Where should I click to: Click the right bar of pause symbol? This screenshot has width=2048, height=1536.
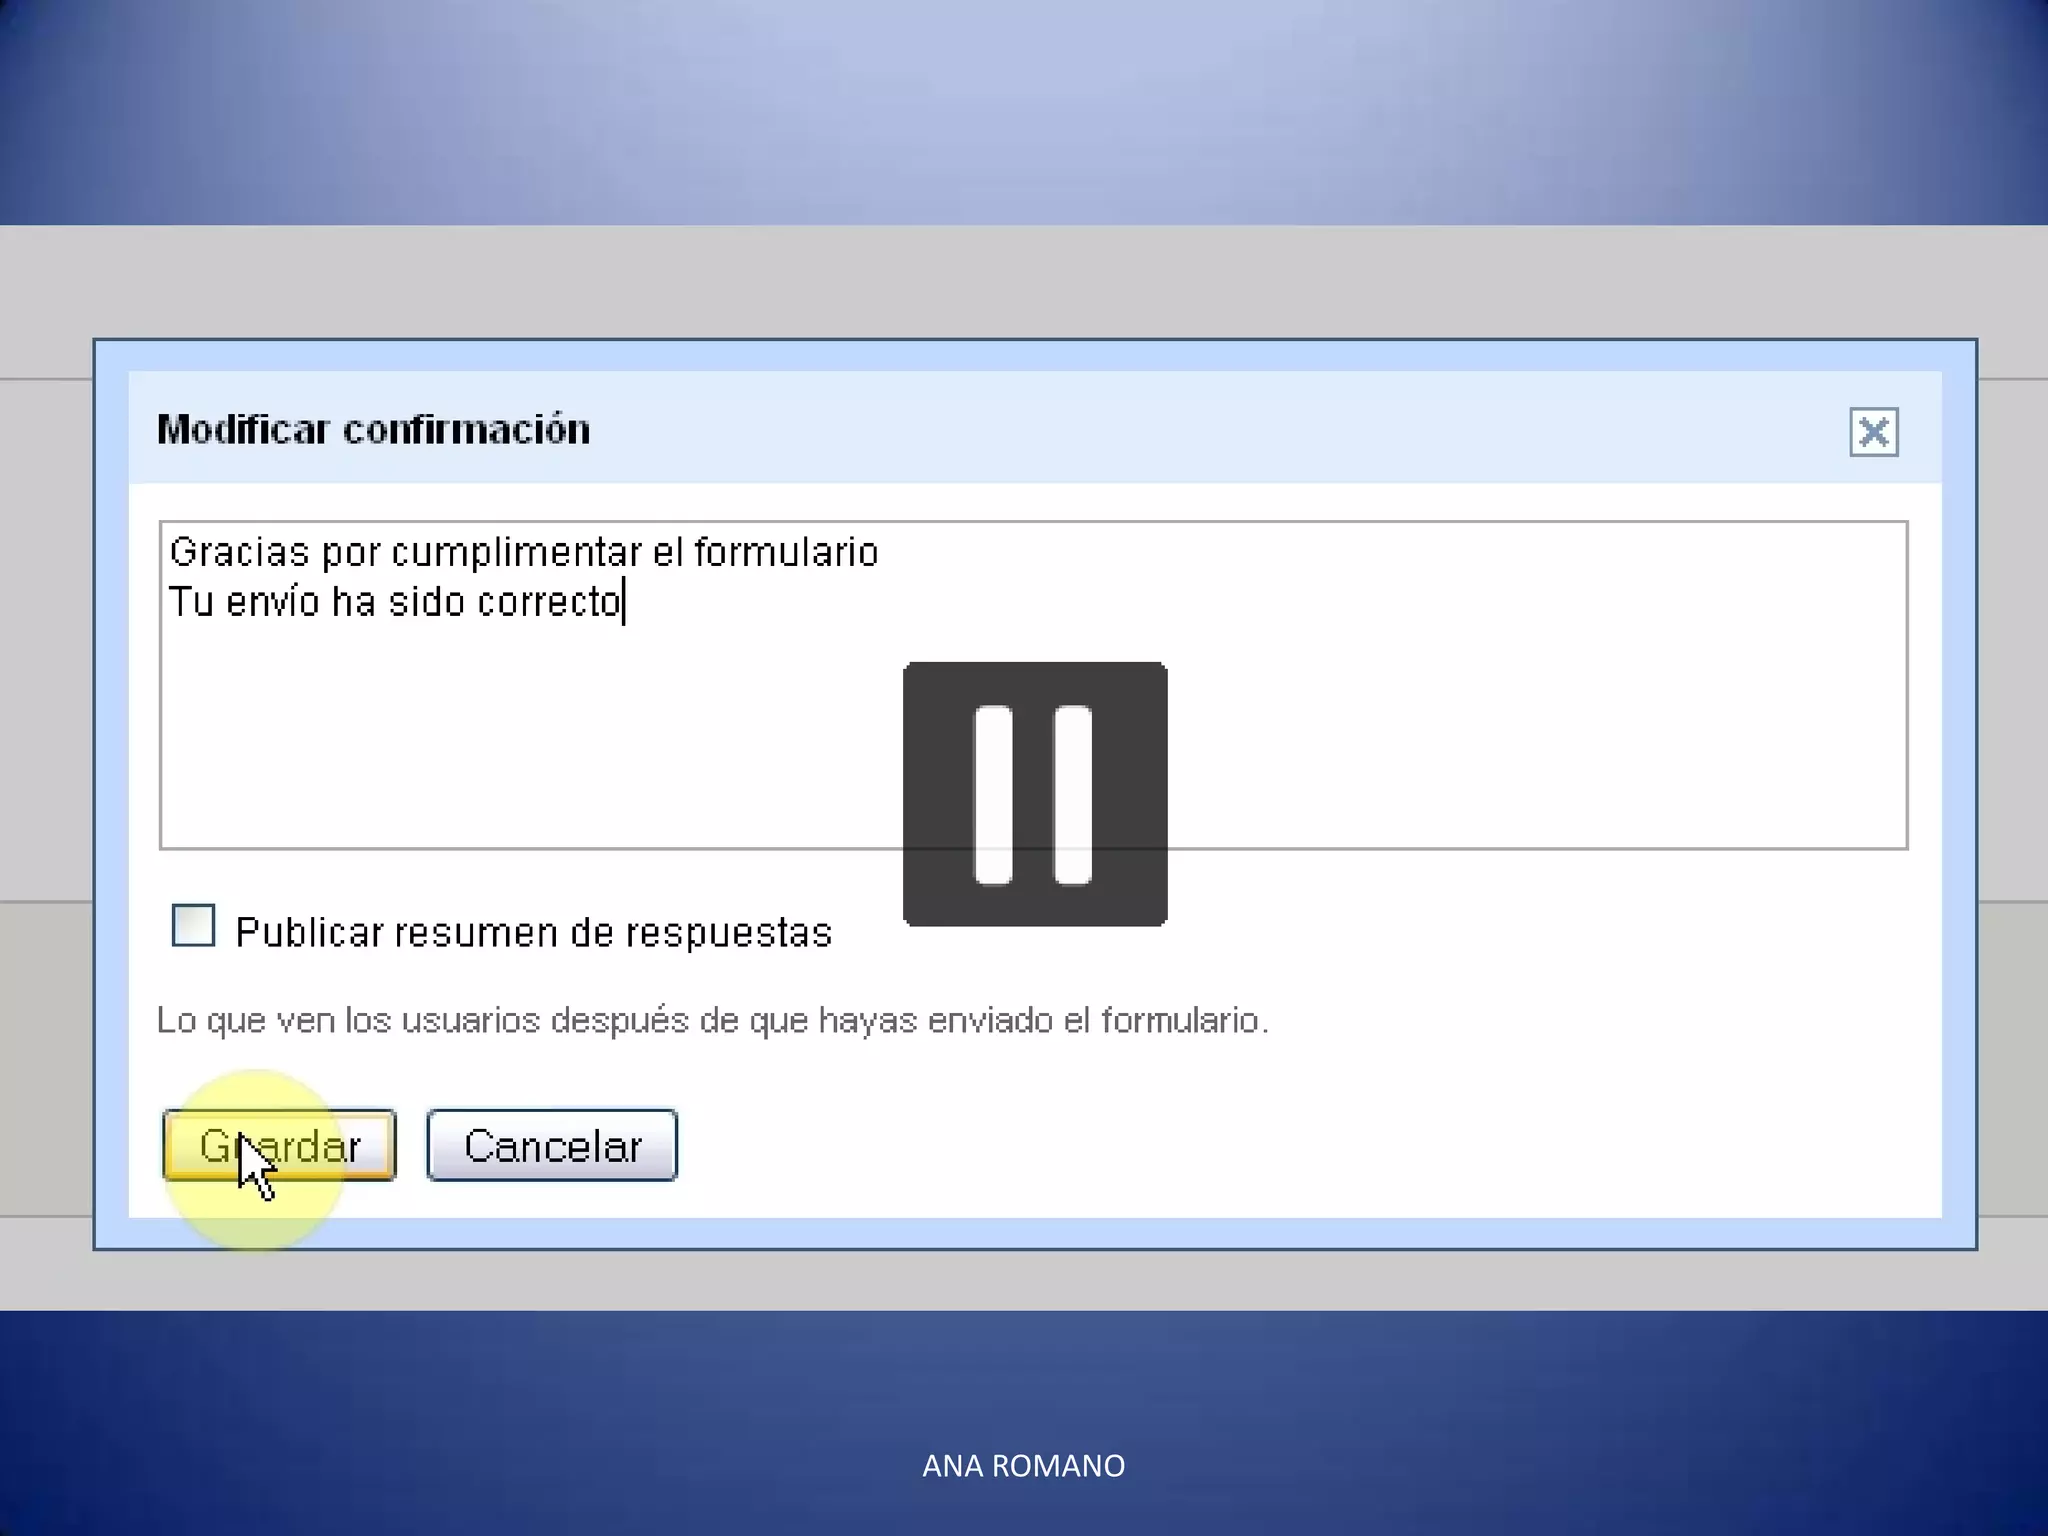coord(1073,795)
